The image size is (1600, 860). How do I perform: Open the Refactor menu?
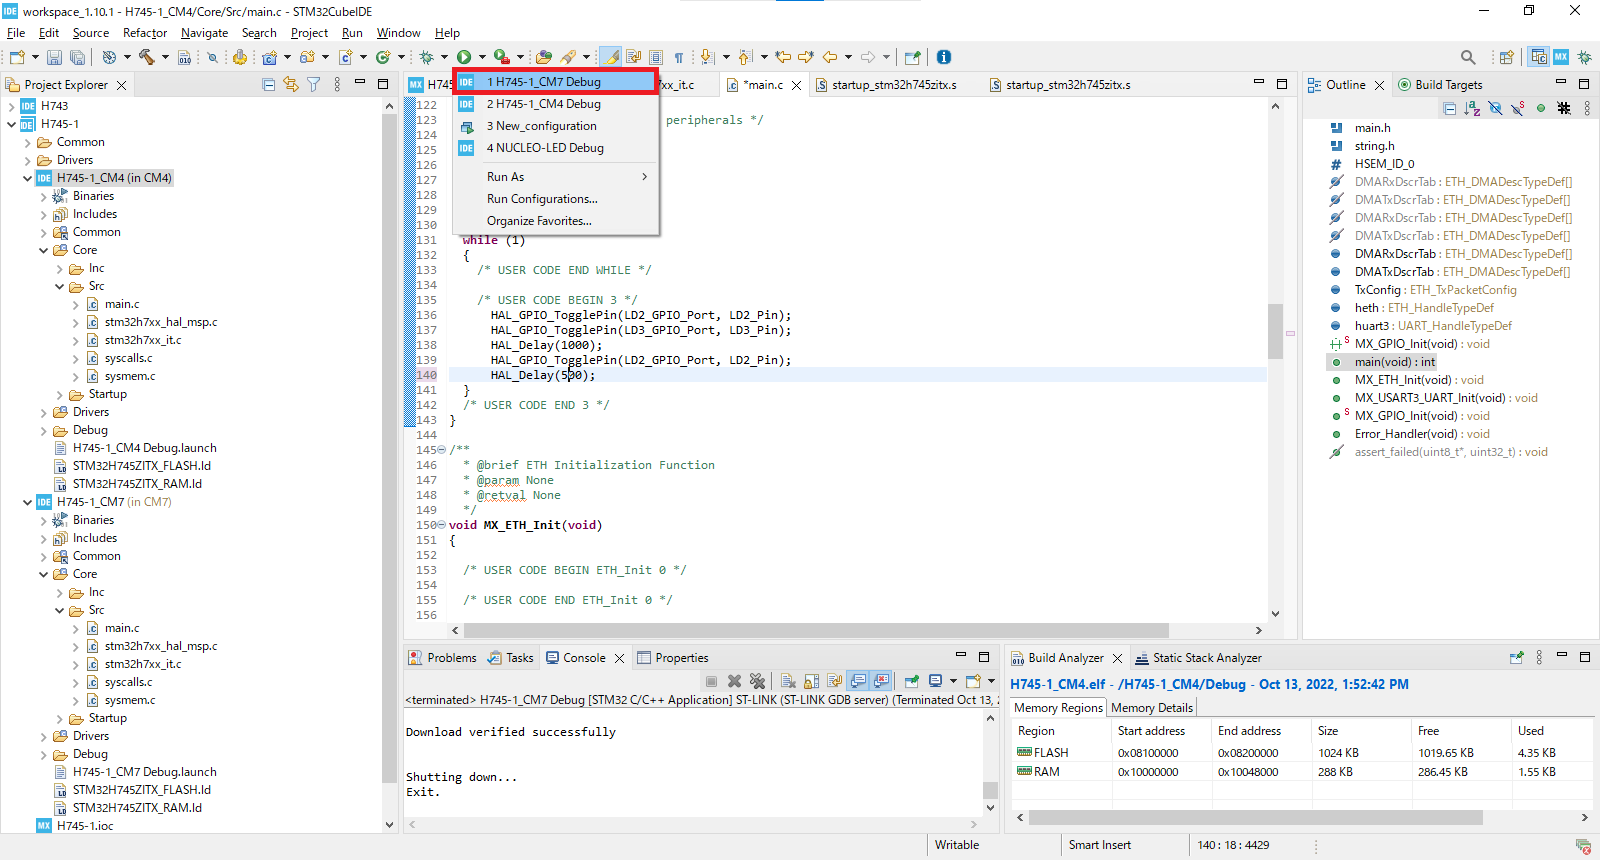(x=145, y=33)
